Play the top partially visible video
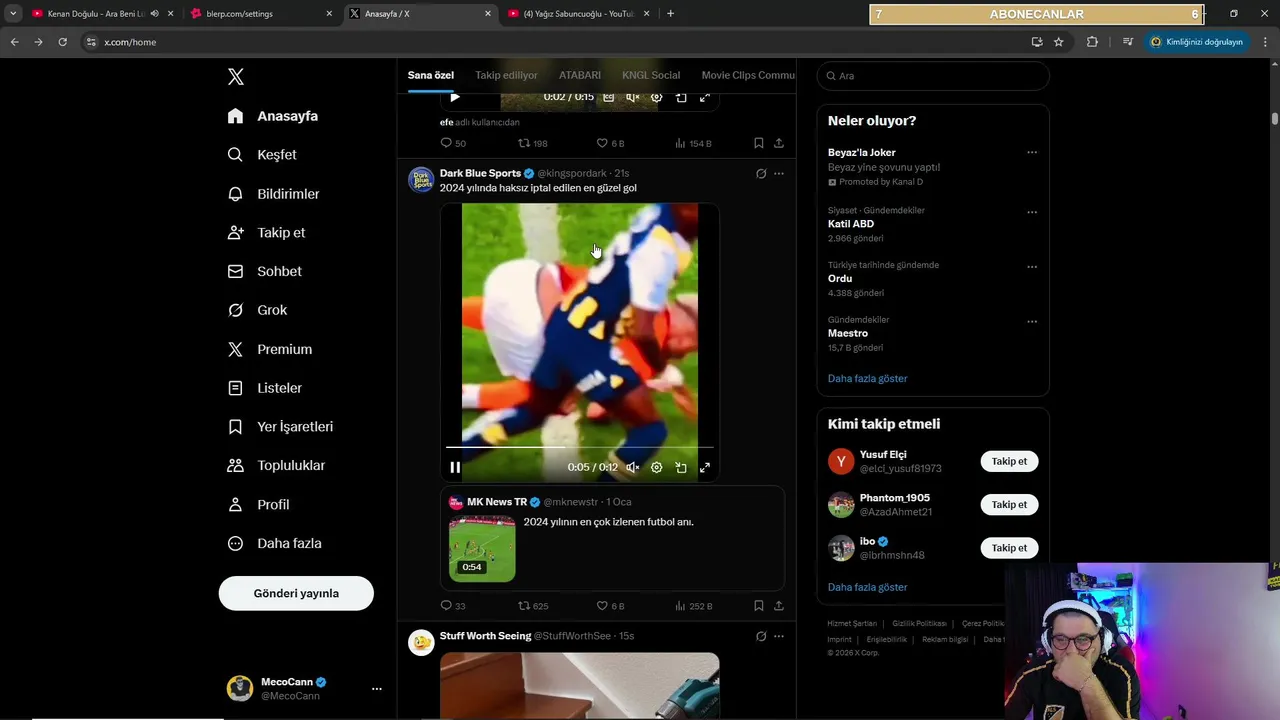Screen dimensions: 1280x720 click(x=455, y=97)
